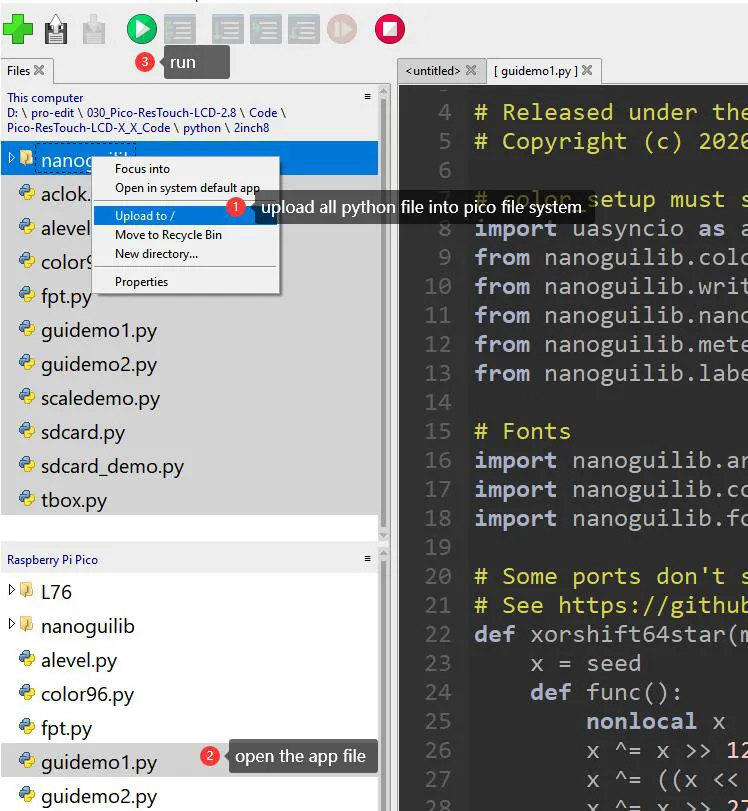Select alevel.py on Raspberry Pi Pico
Screen dimensions: 748x811
79,660
